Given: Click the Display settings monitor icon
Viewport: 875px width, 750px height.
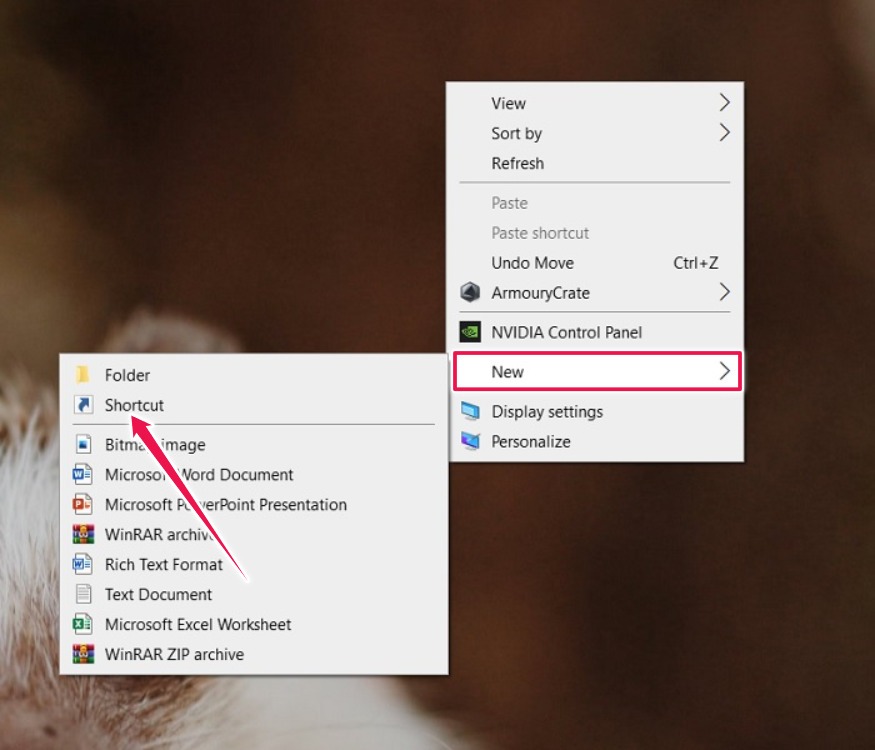Looking at the screenshot, I should coord(470,411).
